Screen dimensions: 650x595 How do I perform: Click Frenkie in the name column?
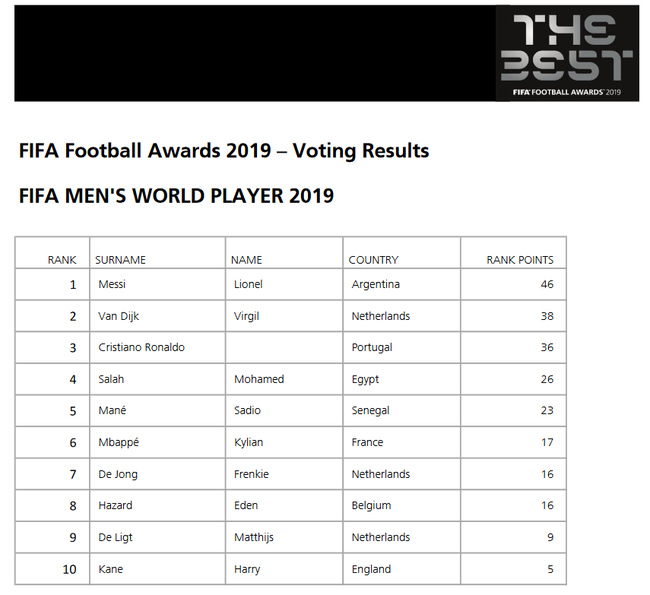tap(251, 474)
